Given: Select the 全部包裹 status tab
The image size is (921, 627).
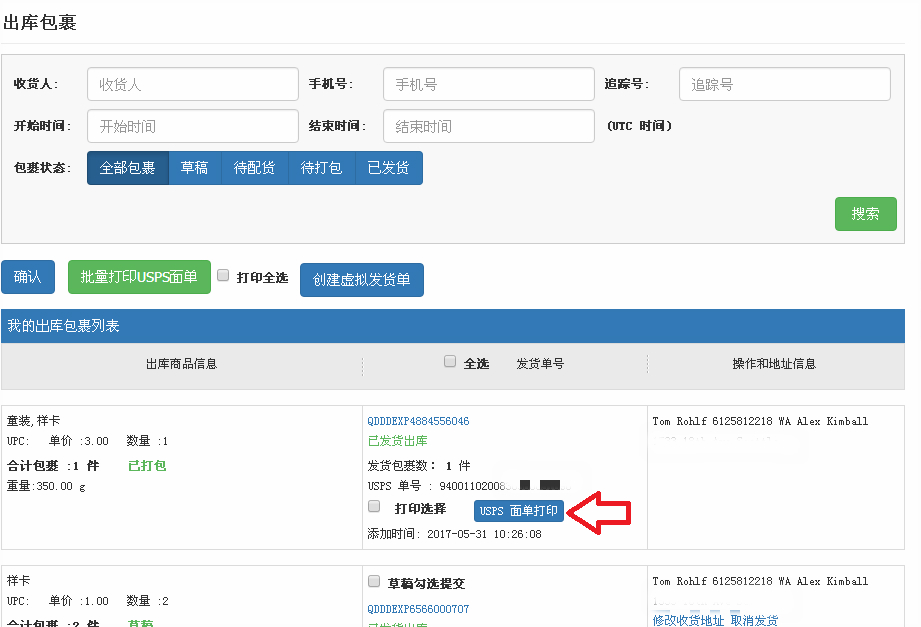Looking at the screenshot, I should pos(127,168).
